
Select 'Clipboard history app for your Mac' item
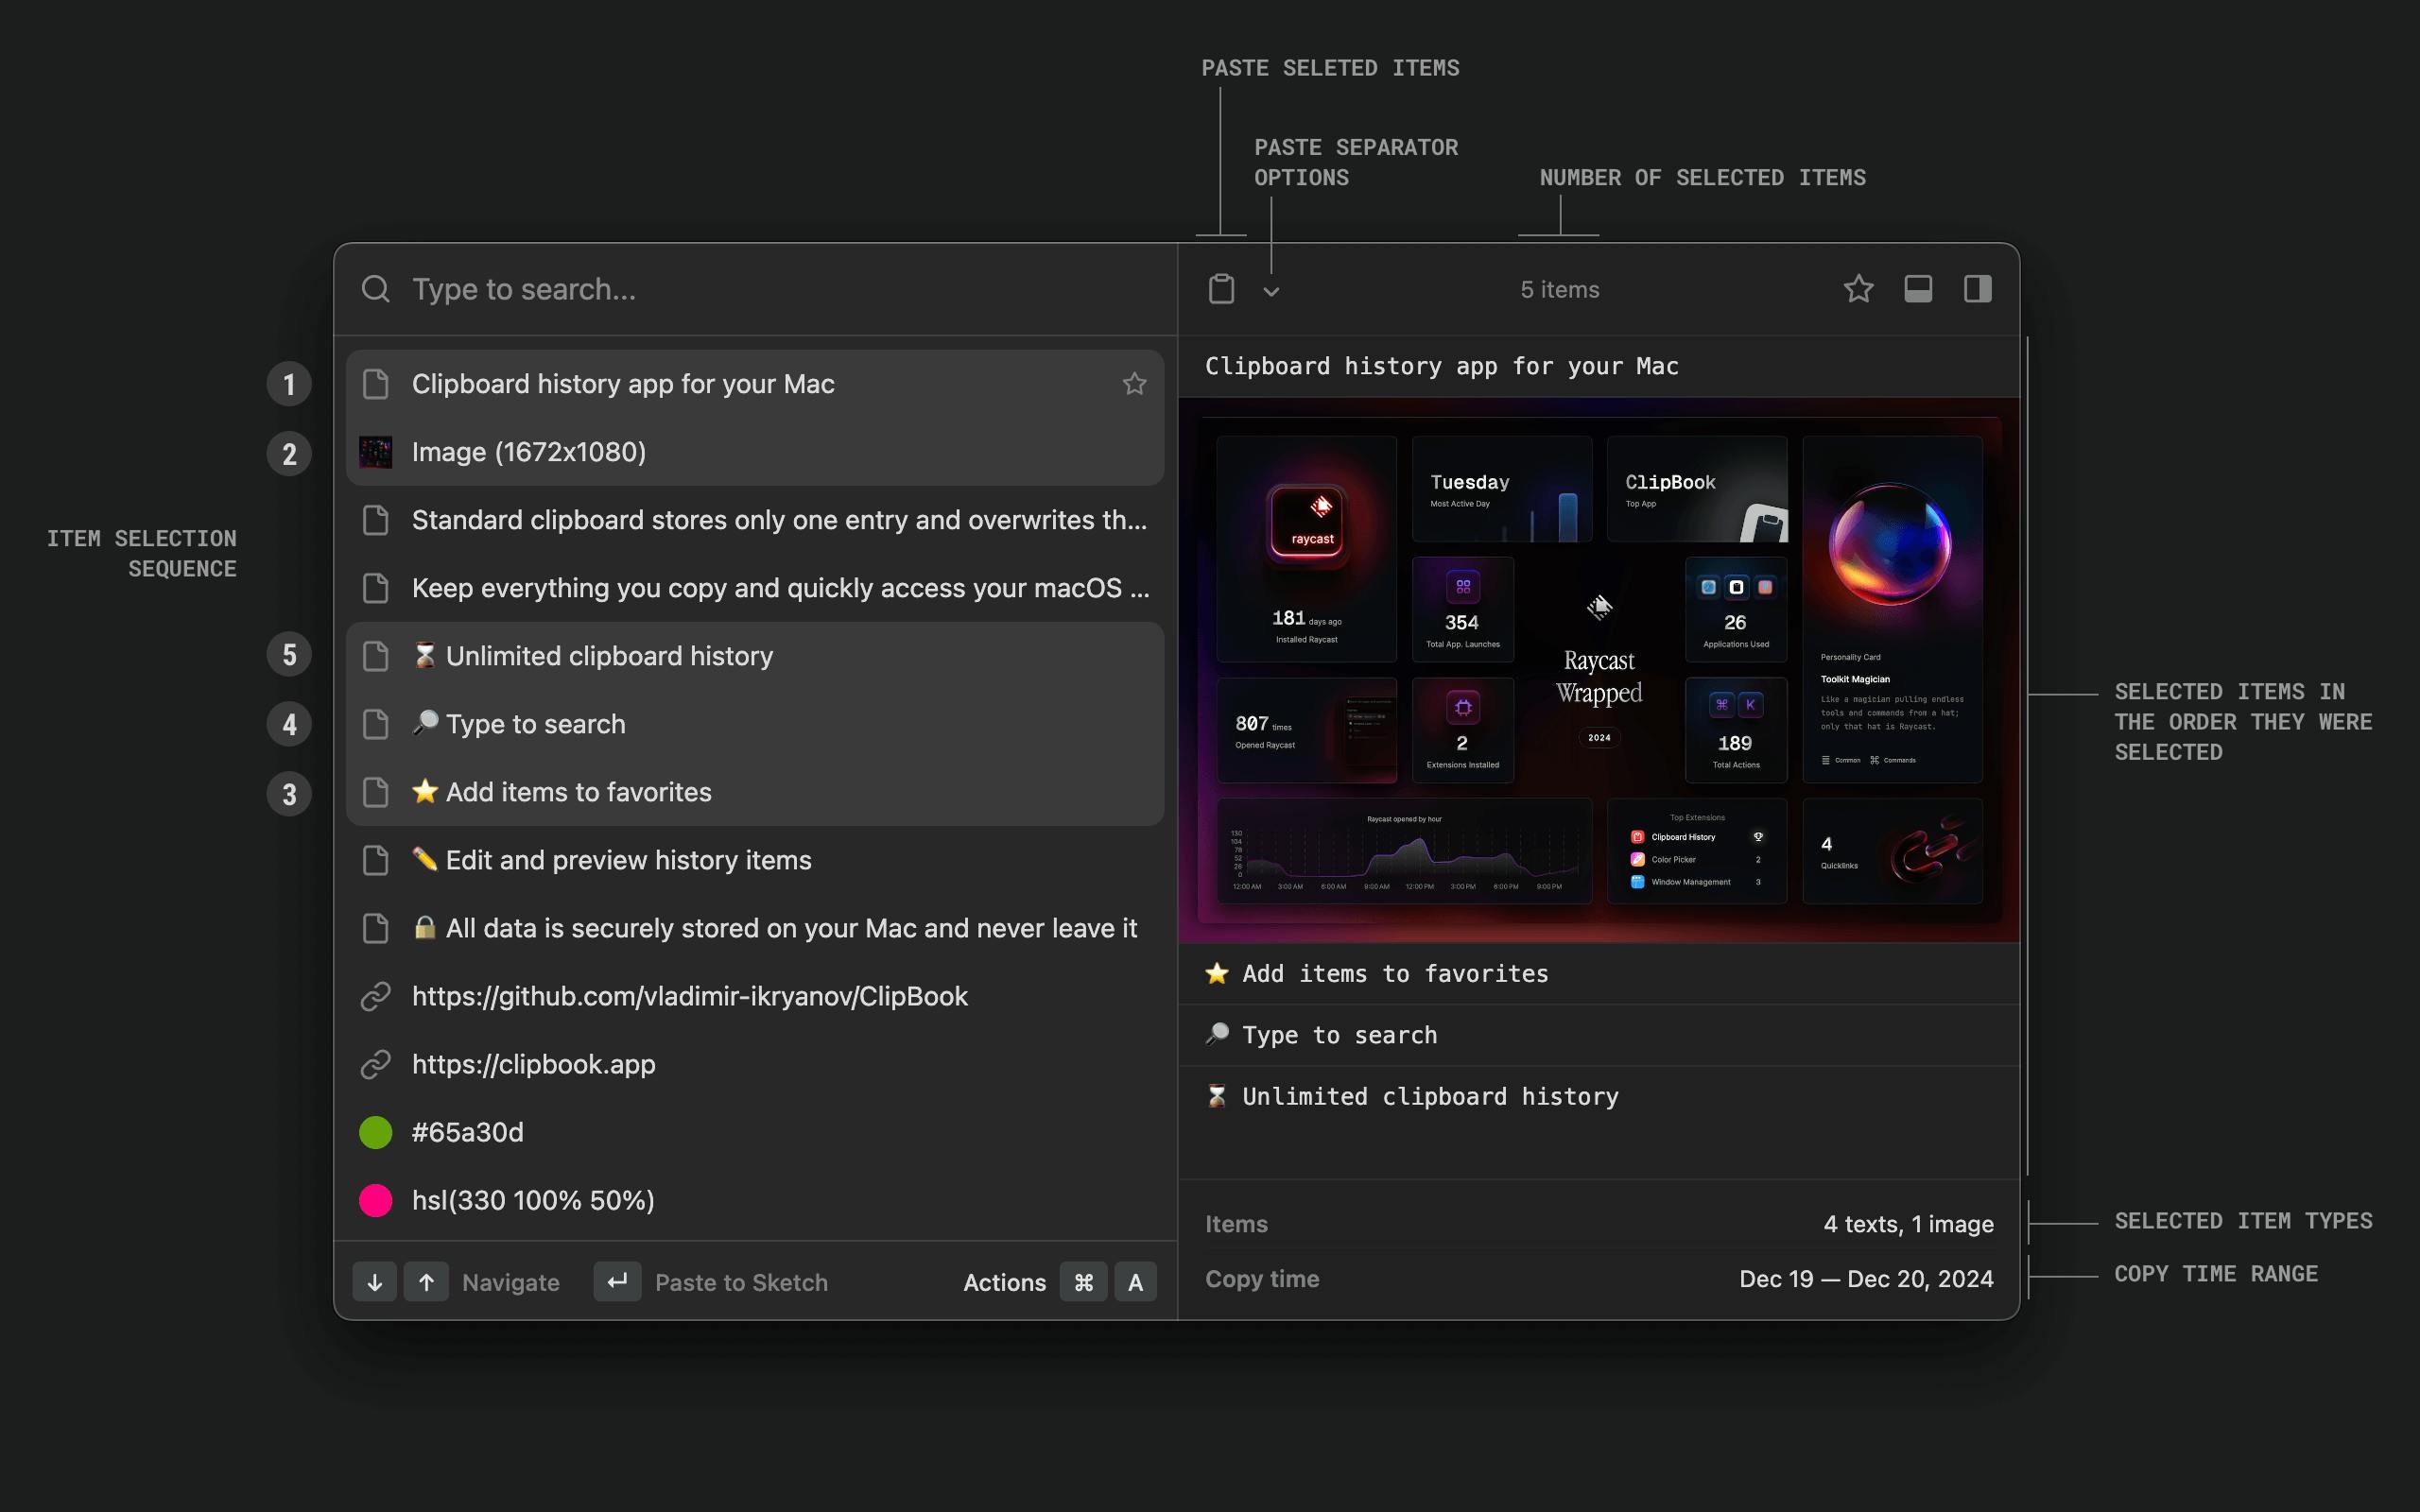tap(755, 384)
